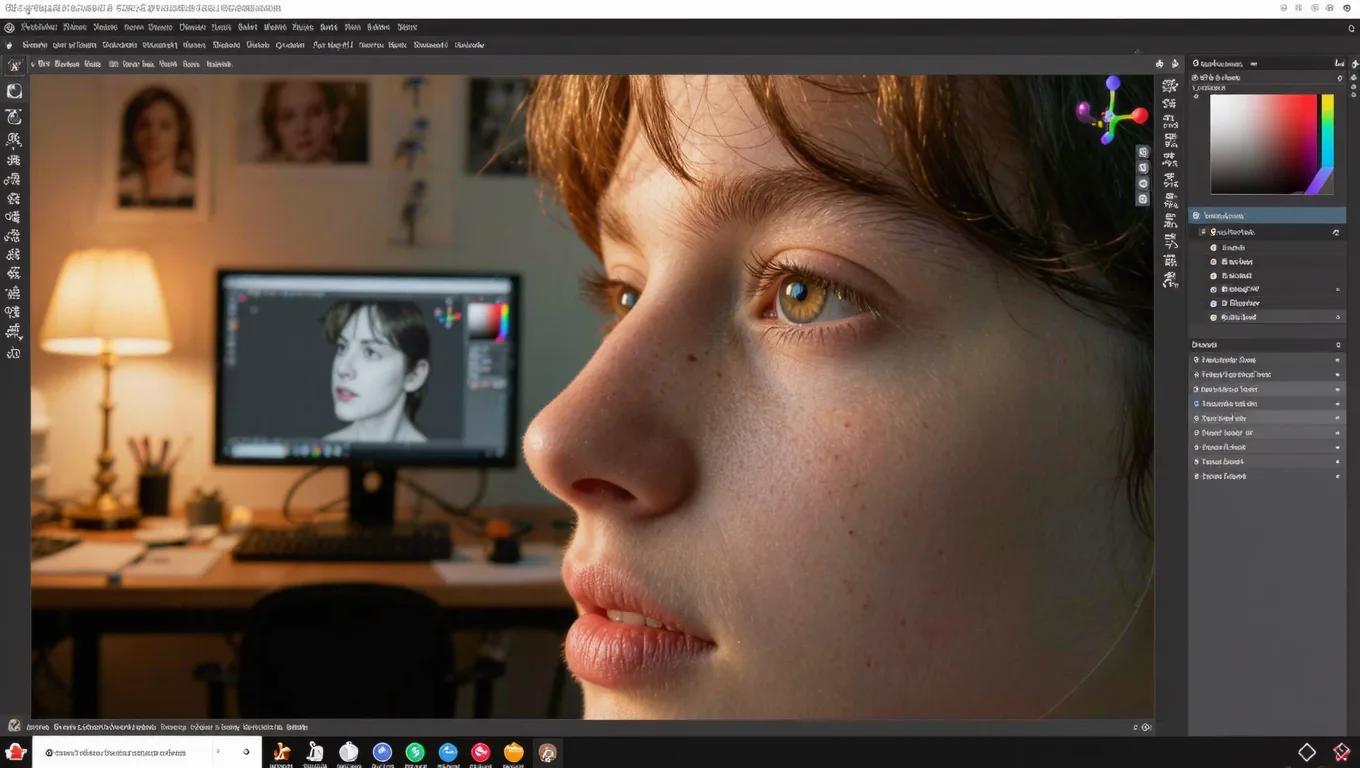Click the blue top ball on navigation gizmo
This screenshot has width=1360, height=768.
(x=1113, y=83)
